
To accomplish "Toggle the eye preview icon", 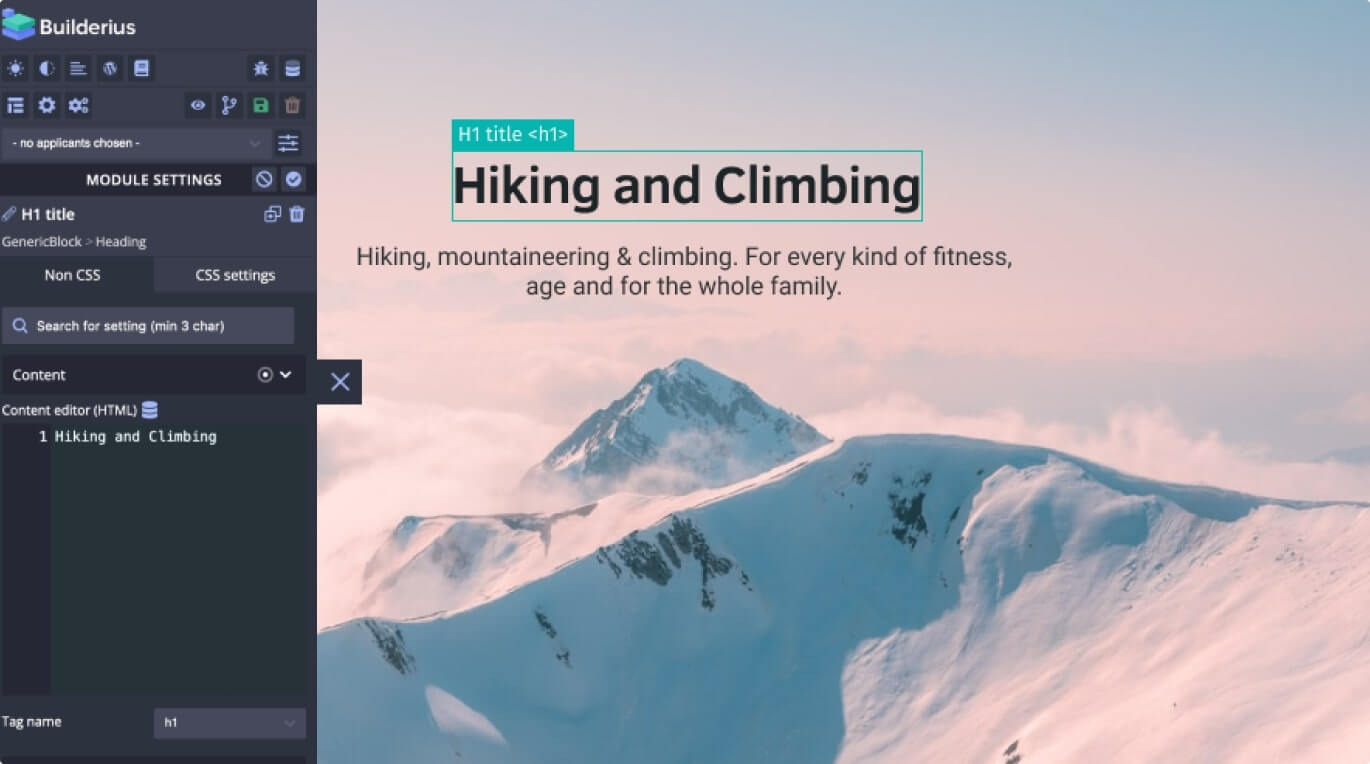I will [x=198, y=105].
